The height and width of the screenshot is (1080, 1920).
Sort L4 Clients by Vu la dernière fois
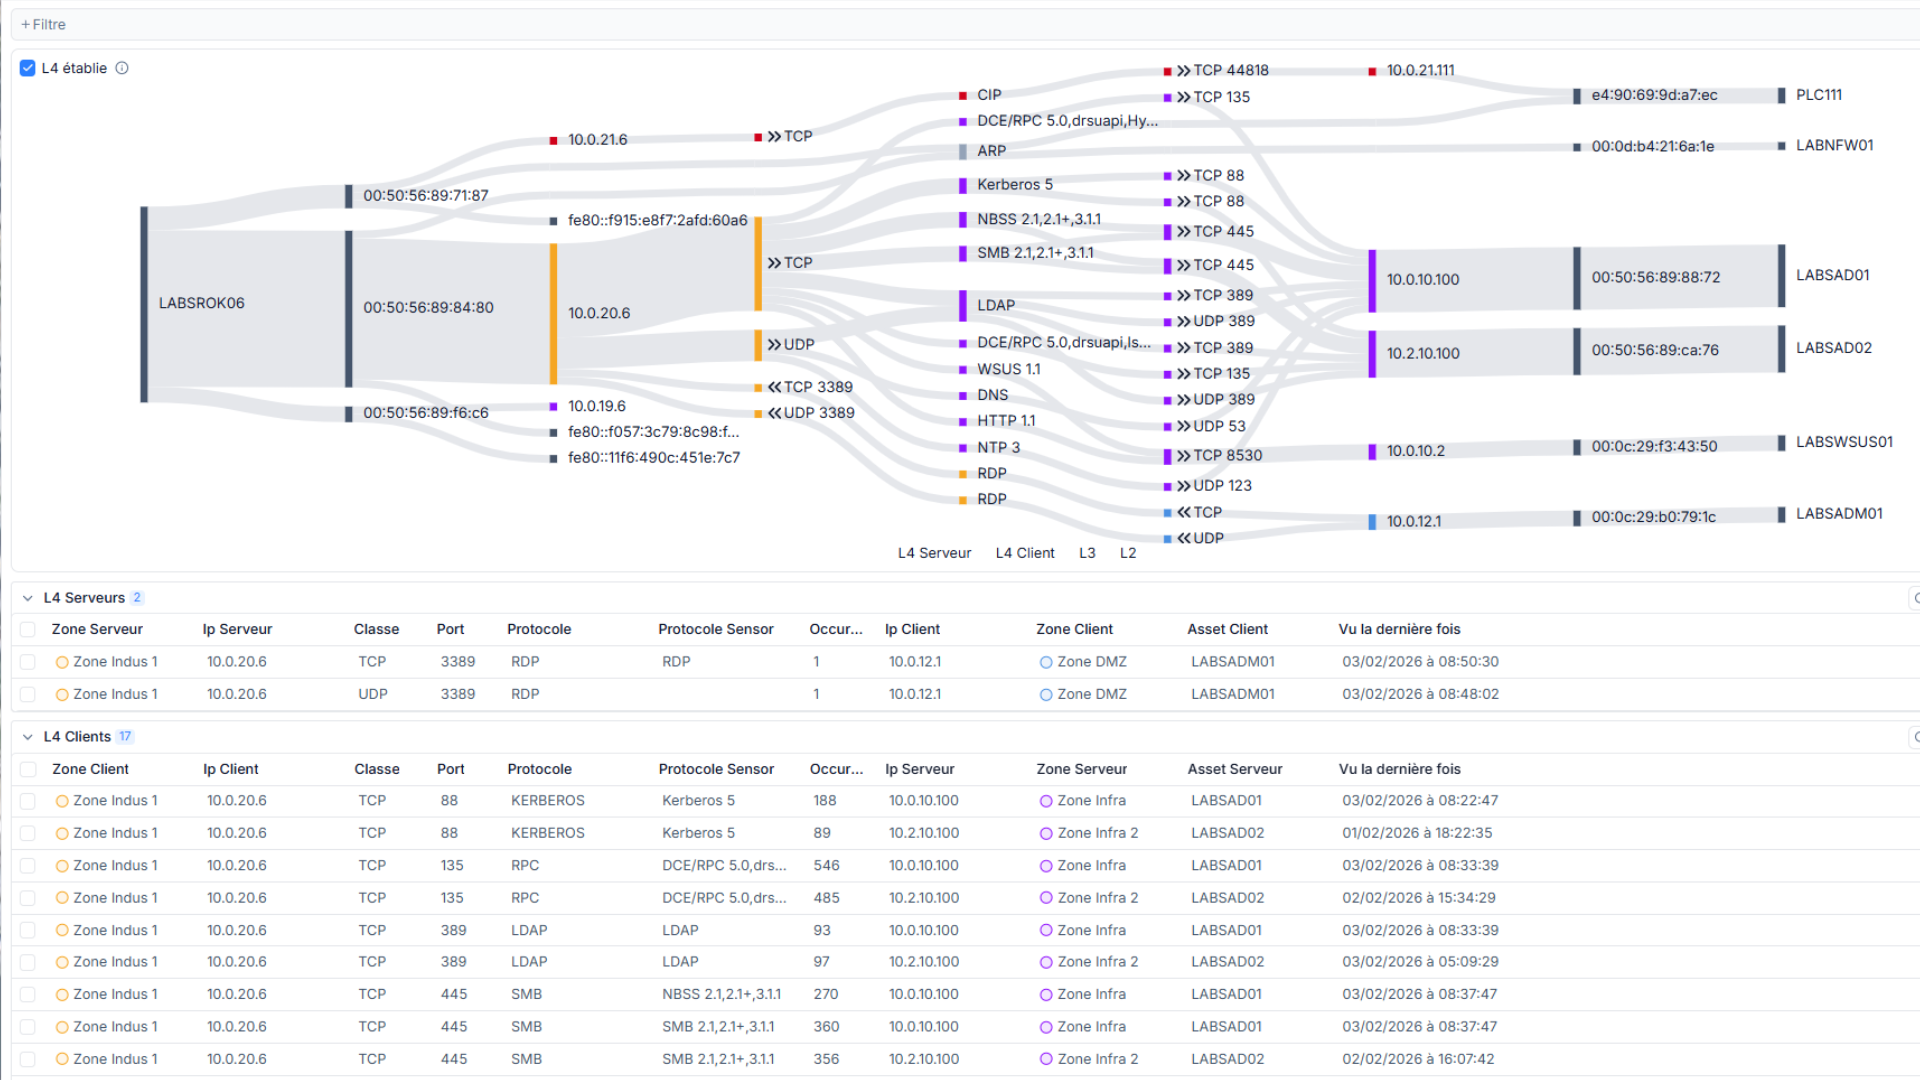pyautogui.click(x=1399, y=769)
